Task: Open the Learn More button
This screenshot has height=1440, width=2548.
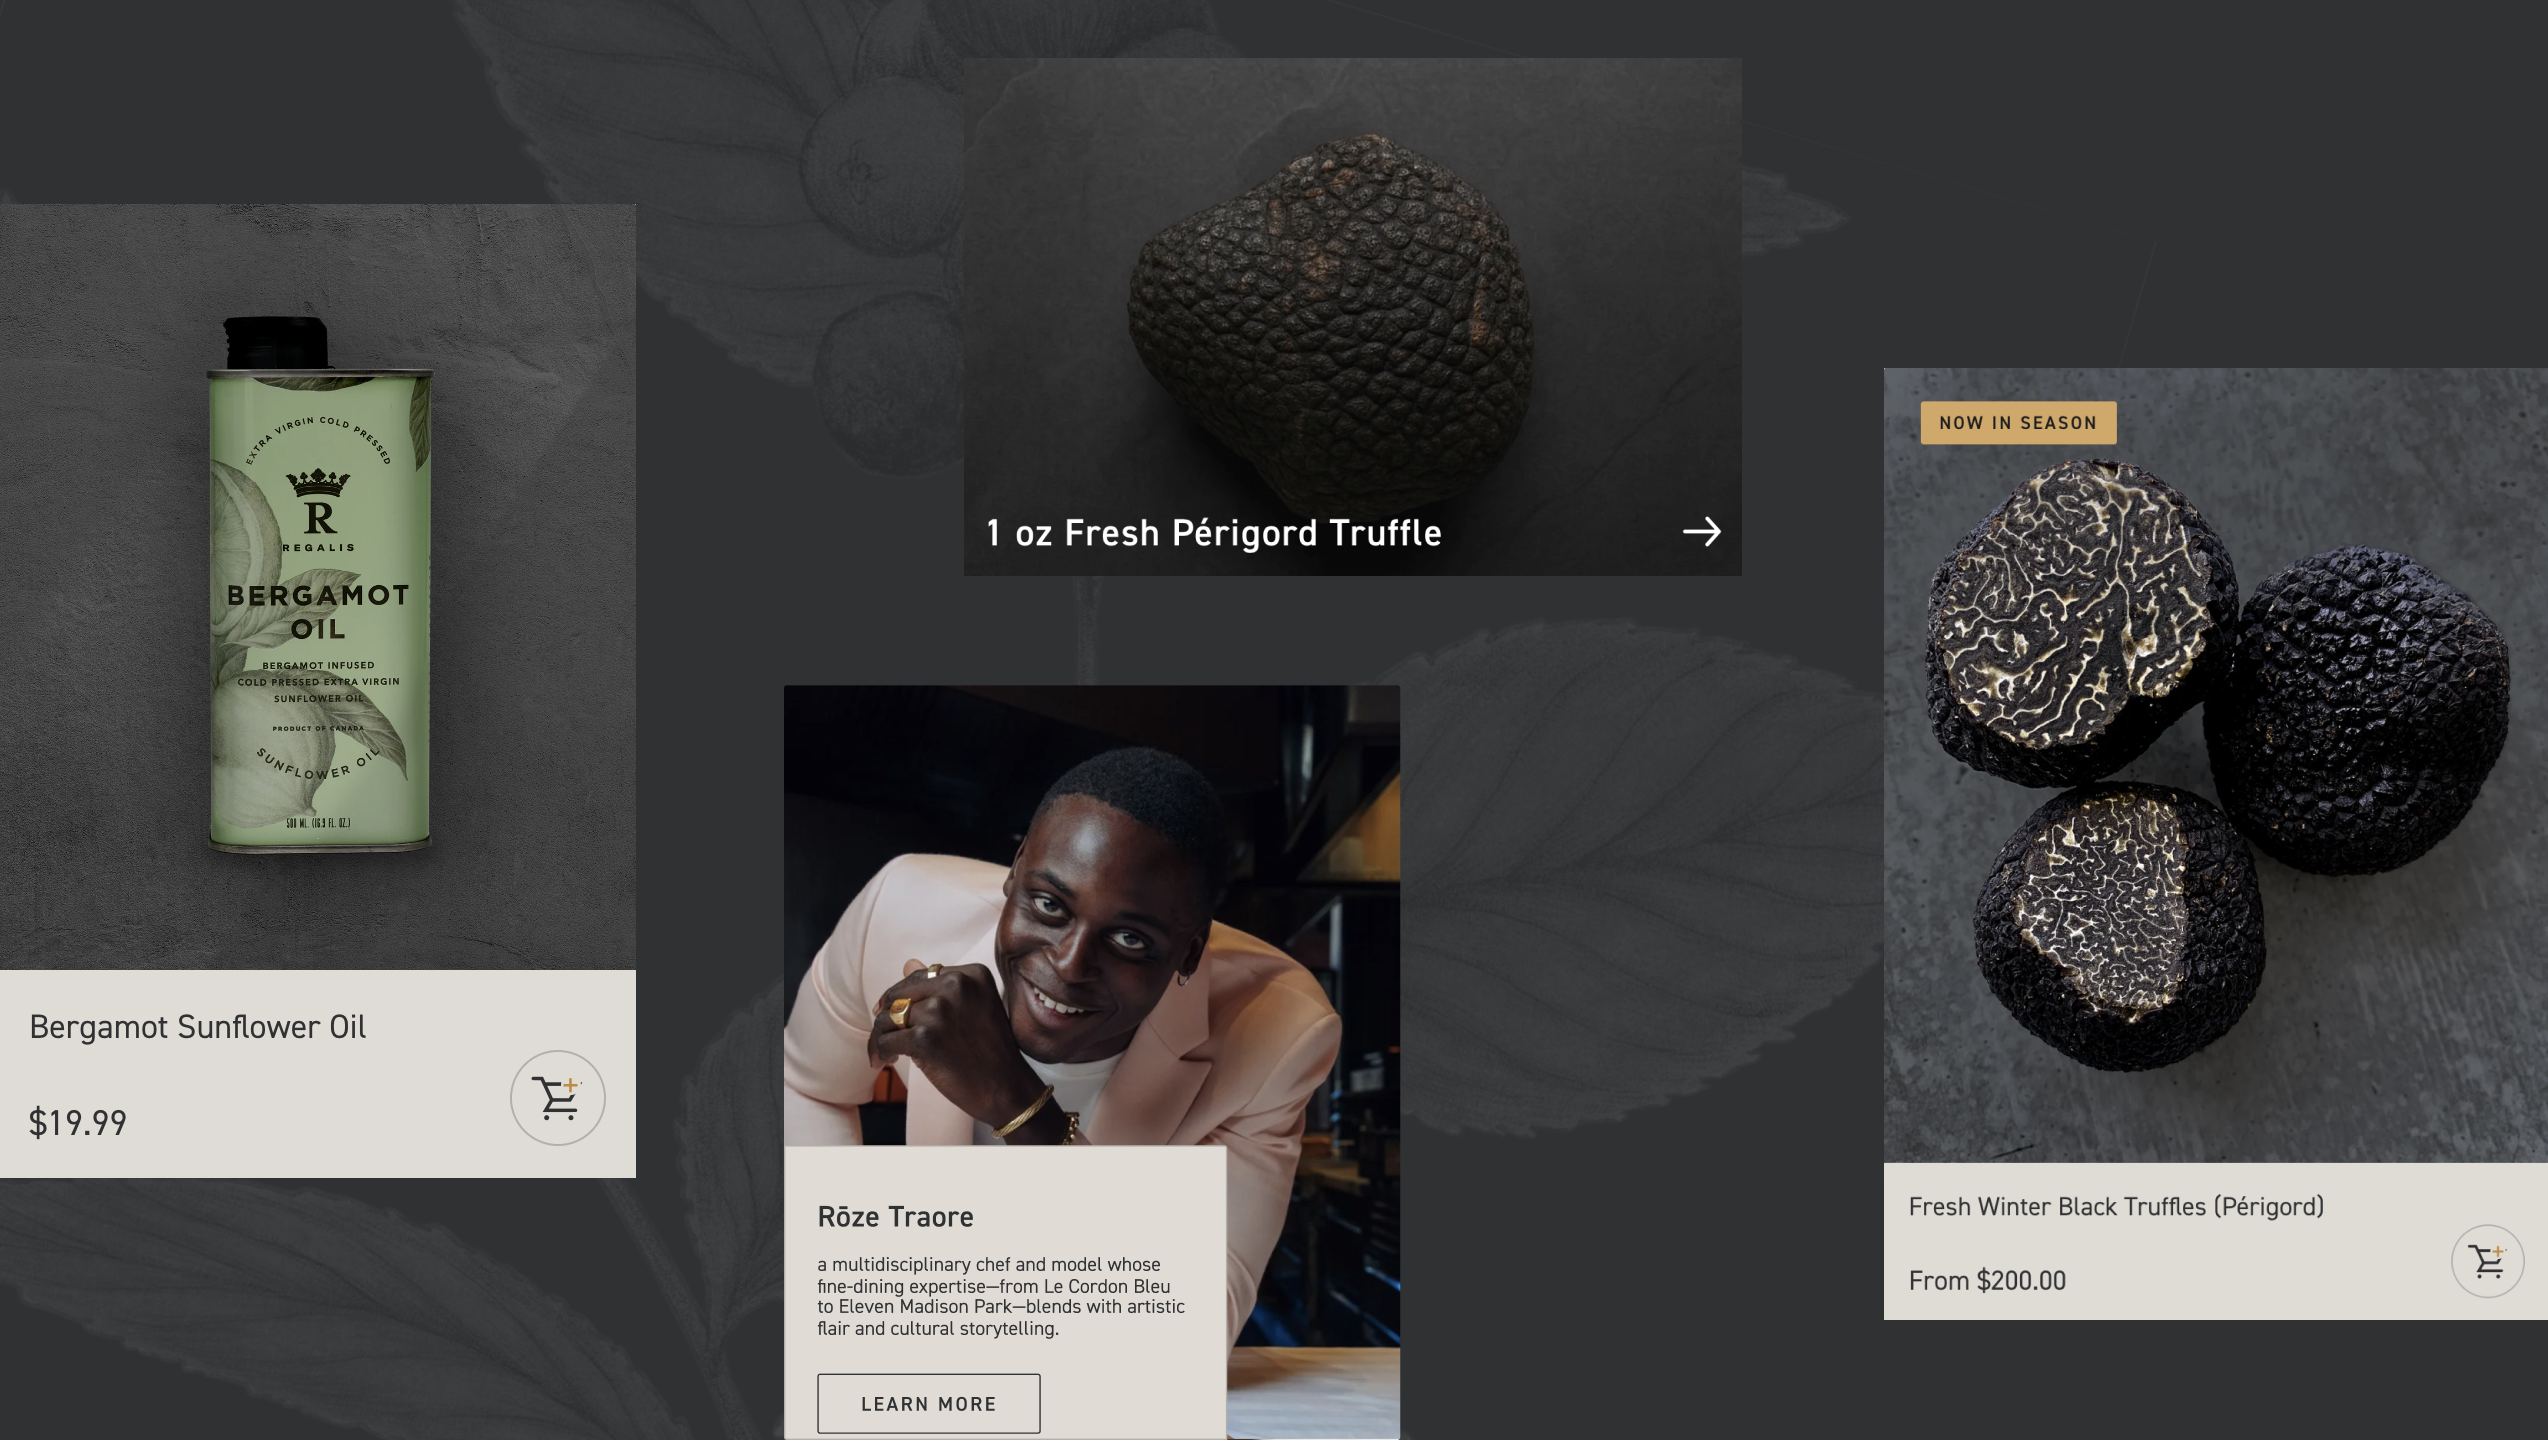Action: pyautogui.click(x=928, y=1403)
